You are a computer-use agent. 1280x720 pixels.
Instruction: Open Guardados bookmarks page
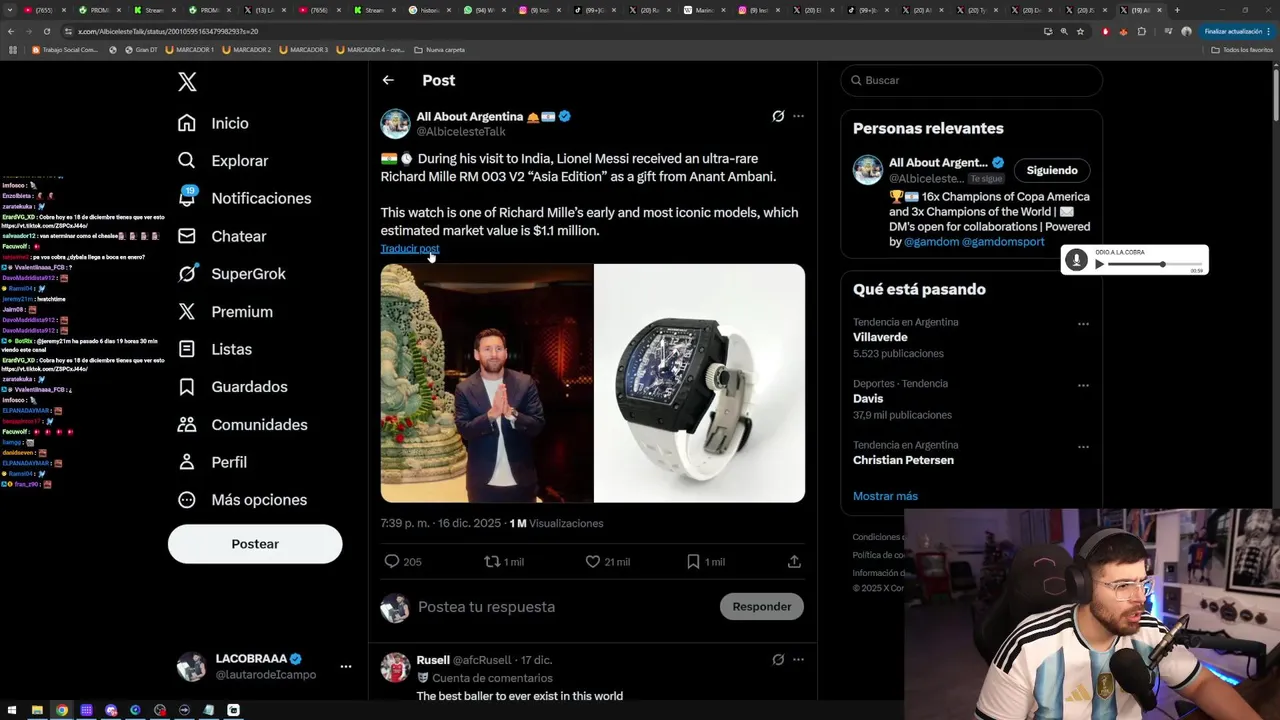232,387
